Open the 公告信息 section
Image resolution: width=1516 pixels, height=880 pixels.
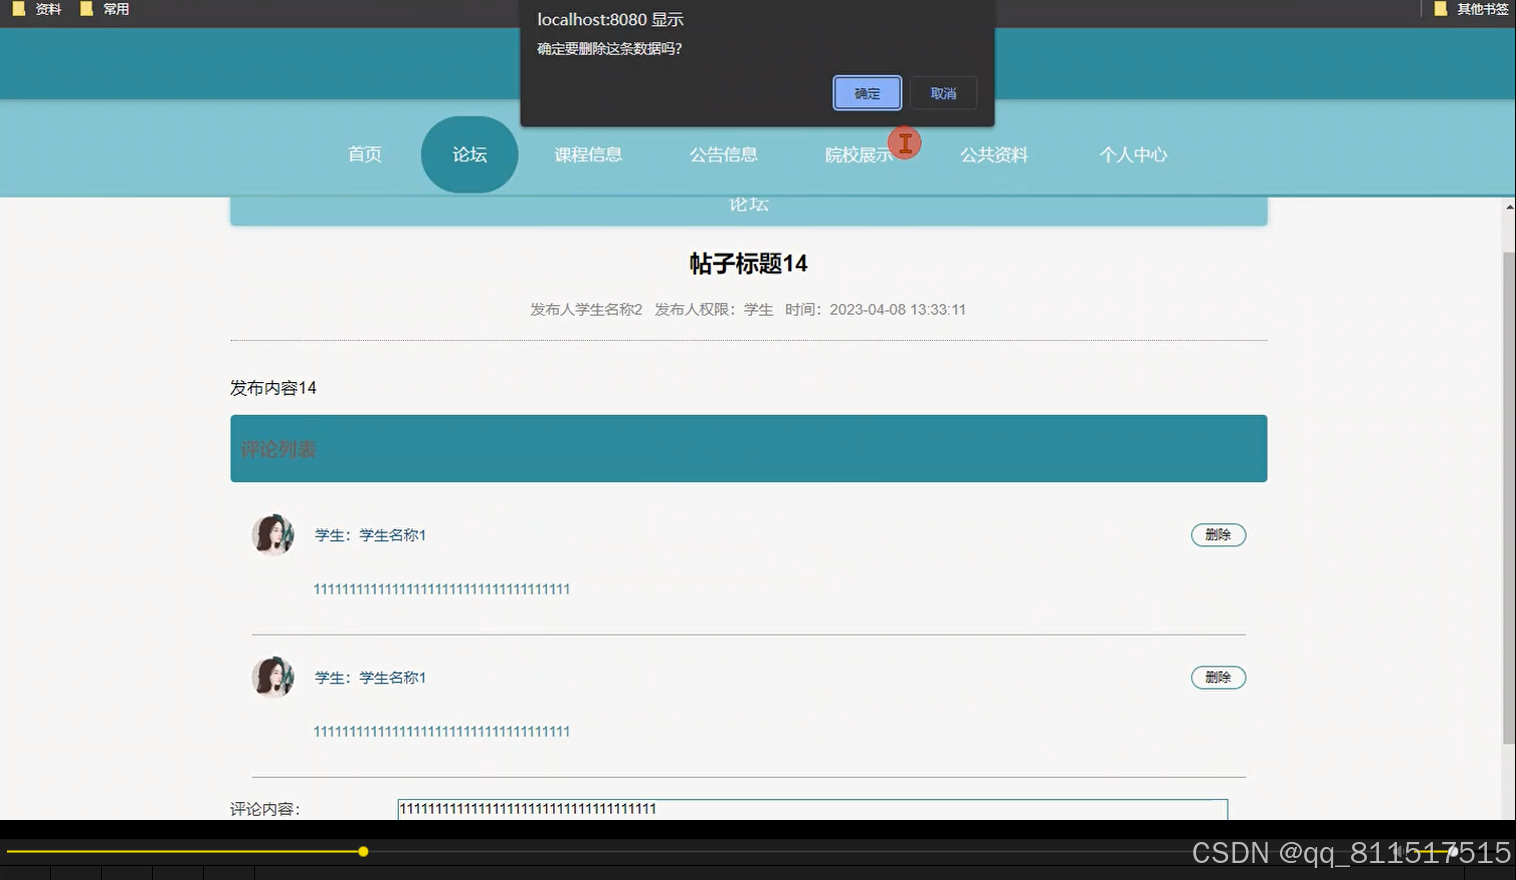[x=723, y=154]
